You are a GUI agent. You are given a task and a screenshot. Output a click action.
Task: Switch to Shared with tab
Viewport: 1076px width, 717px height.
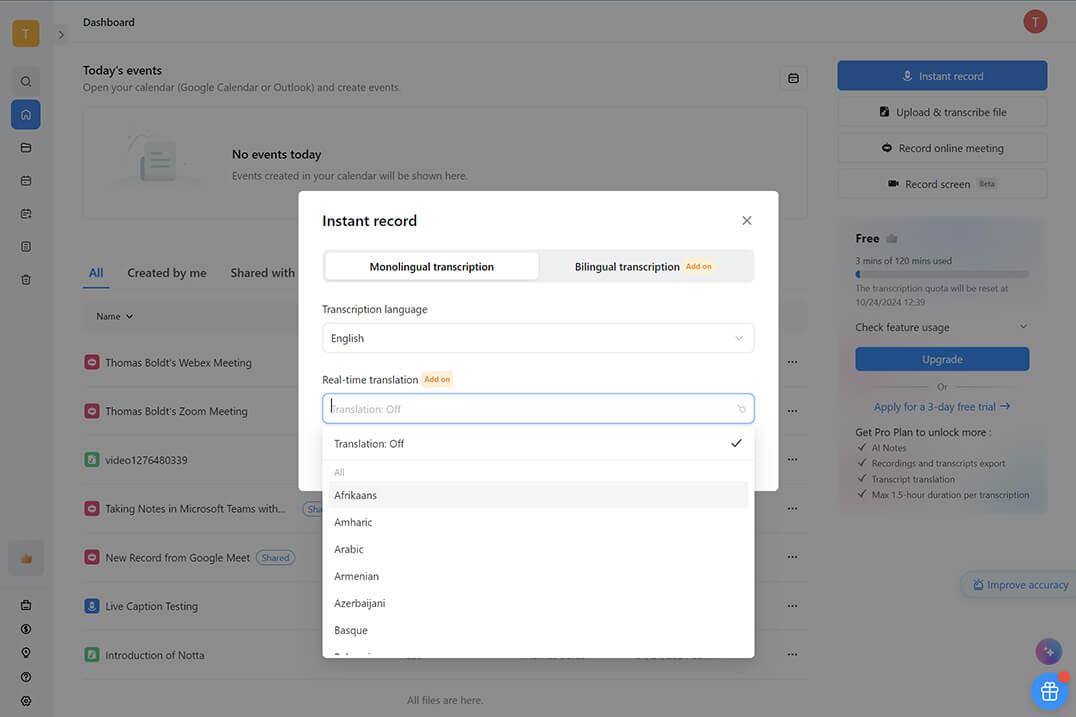coord(263,273)
